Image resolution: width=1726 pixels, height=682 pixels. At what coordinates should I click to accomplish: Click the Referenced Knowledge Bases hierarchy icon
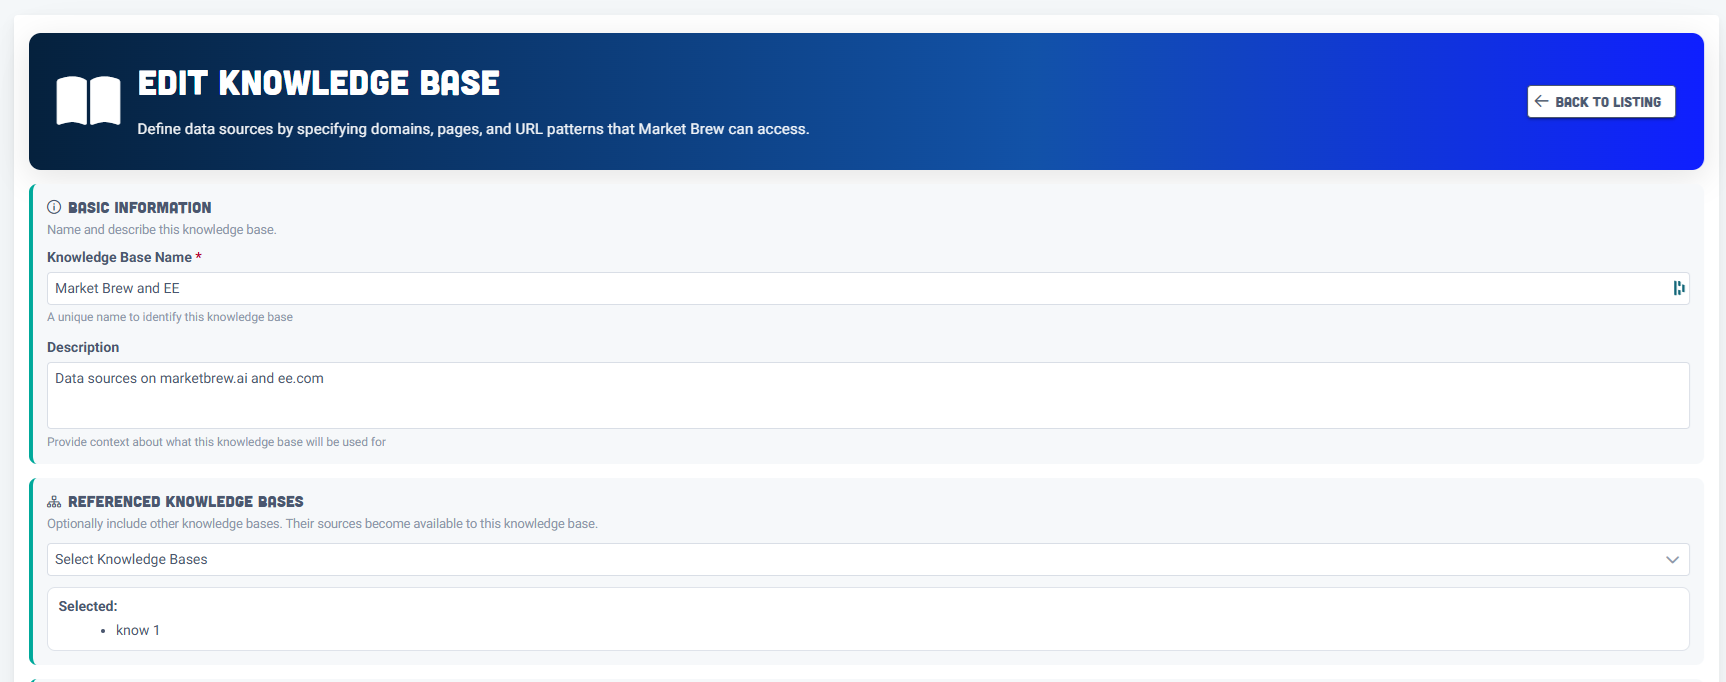pyautogui.click(x=54, y=501)
